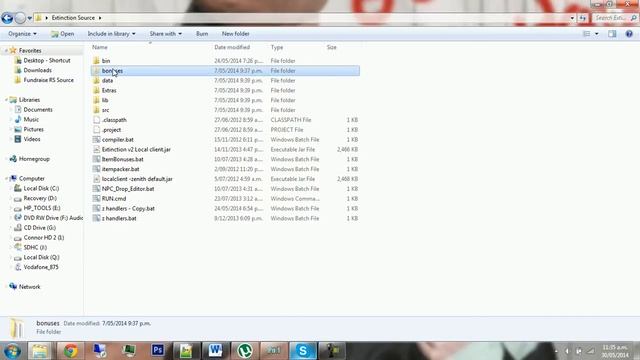Viewport: 640px width, 360px height.
Task: Click Open in the toolbar
Action: [x=62, y=34]
